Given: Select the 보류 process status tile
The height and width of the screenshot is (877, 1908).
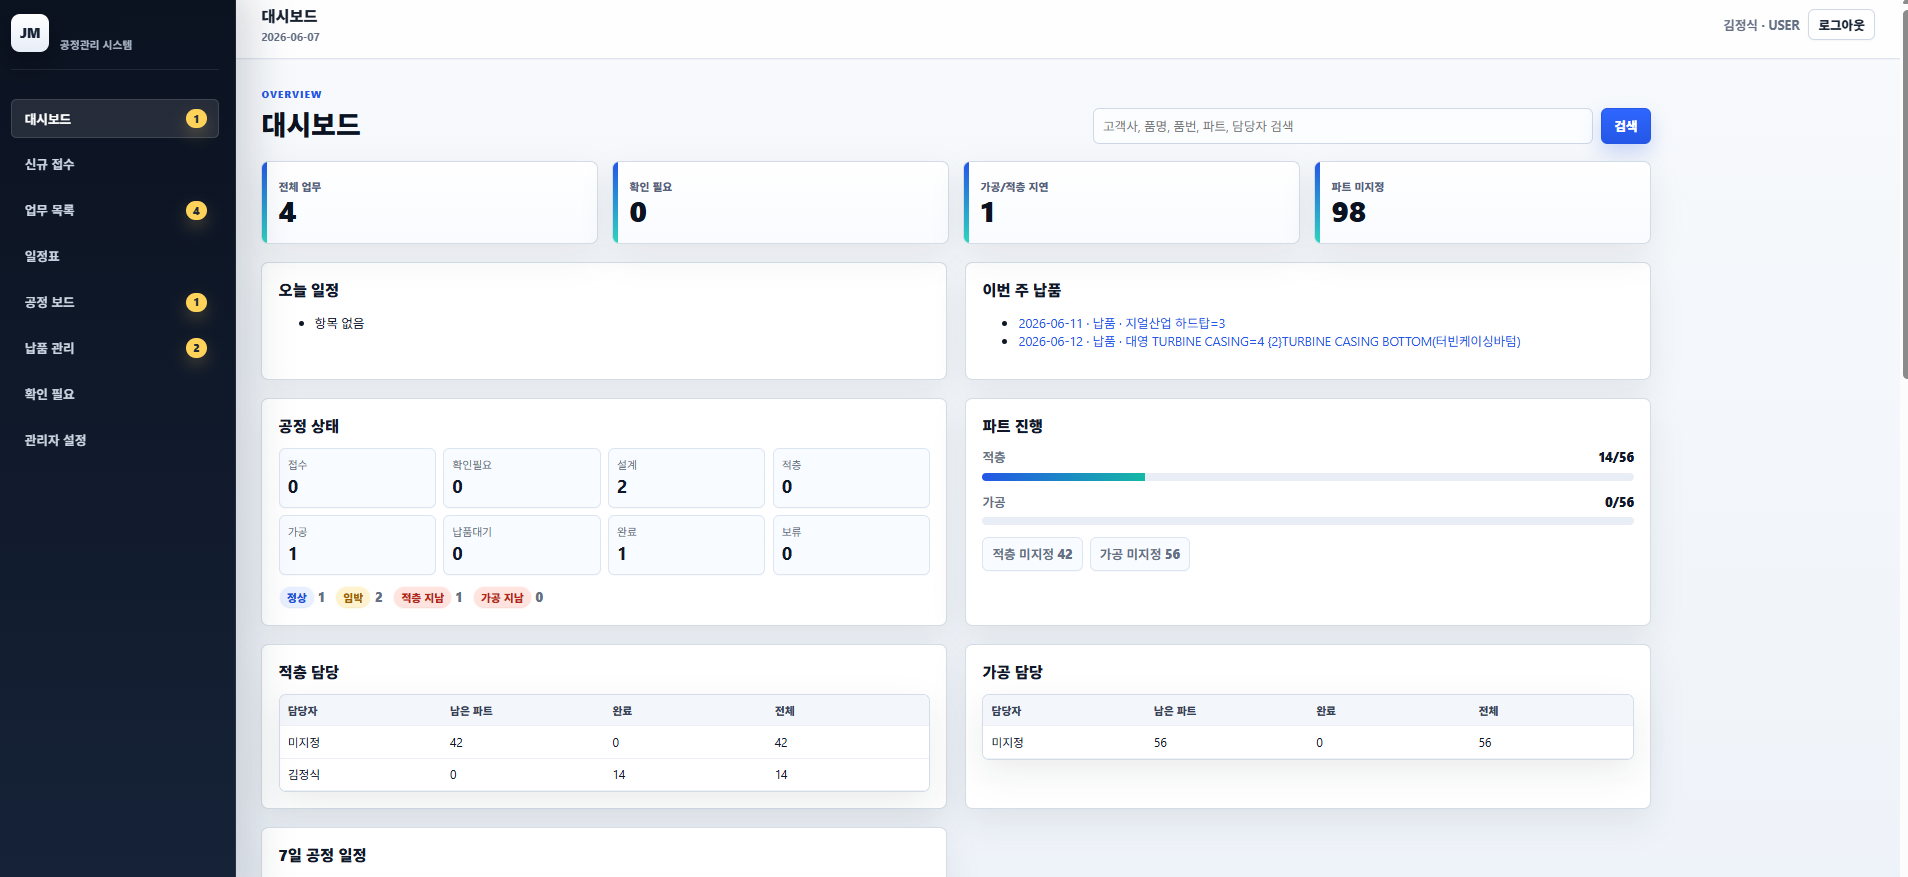Looking at the screenshot, I should point(851,545).
